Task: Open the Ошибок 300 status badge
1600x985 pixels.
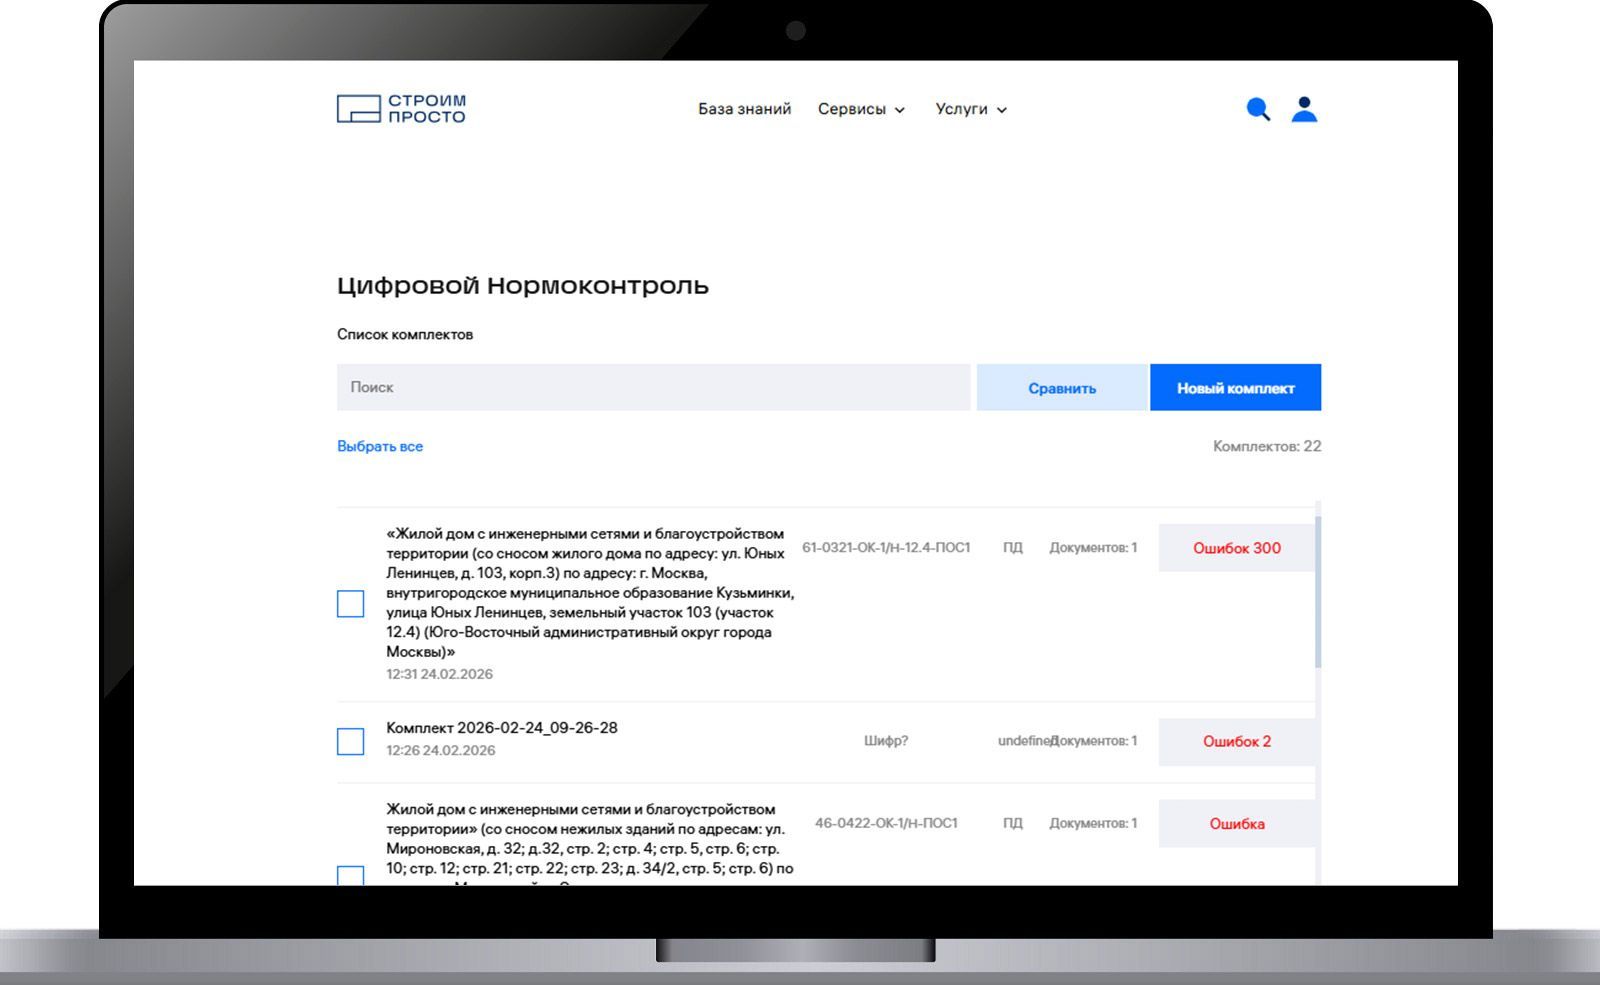Action: click(1236, 548)
